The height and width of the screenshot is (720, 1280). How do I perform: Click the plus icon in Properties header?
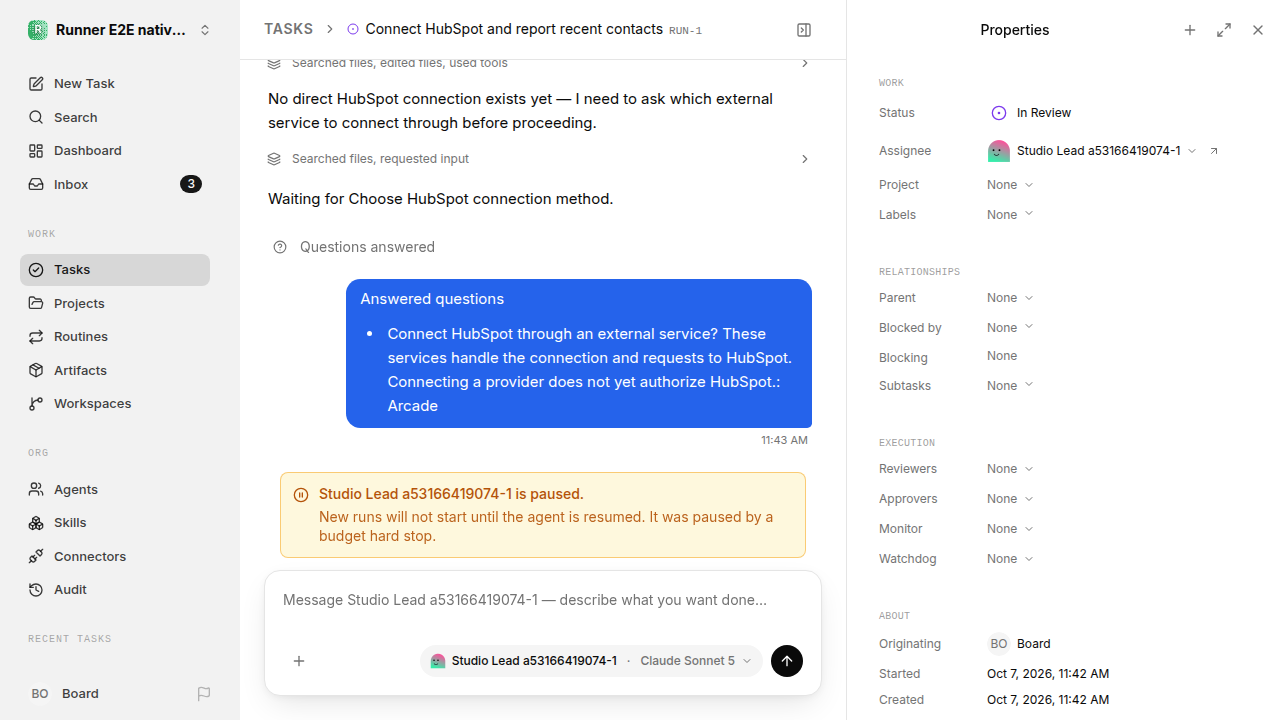1190,30
